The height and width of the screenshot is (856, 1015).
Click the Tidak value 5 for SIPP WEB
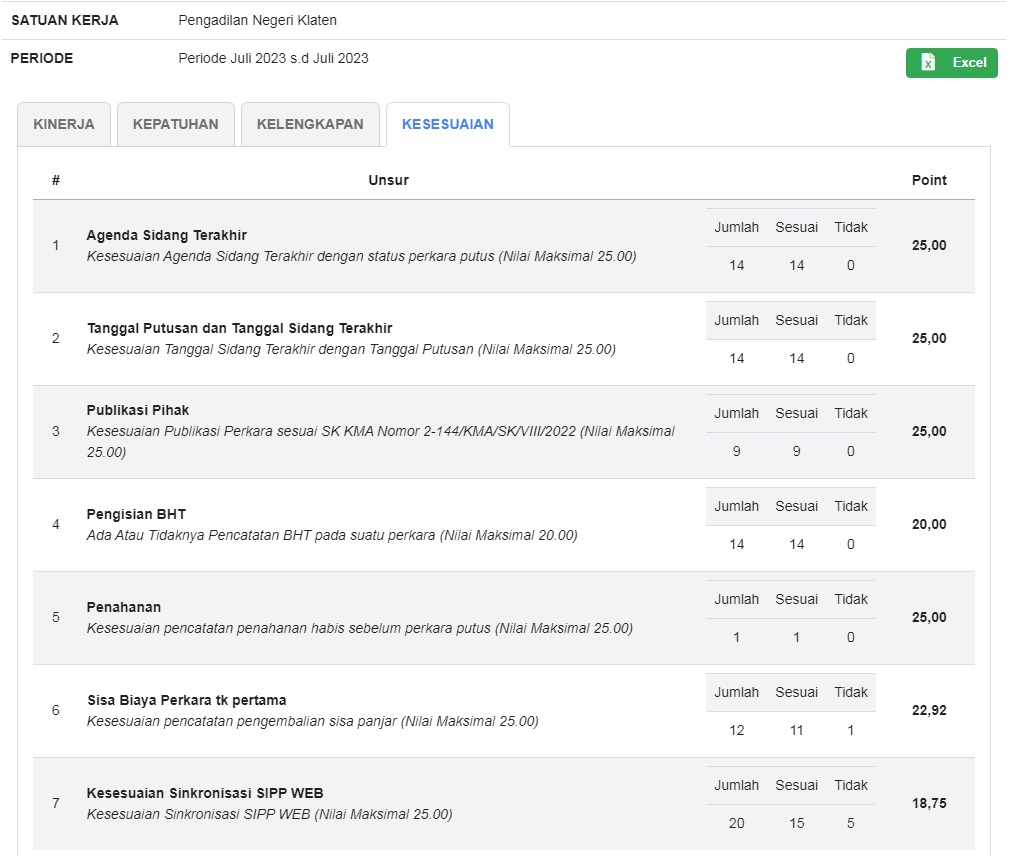click(850, 823)
